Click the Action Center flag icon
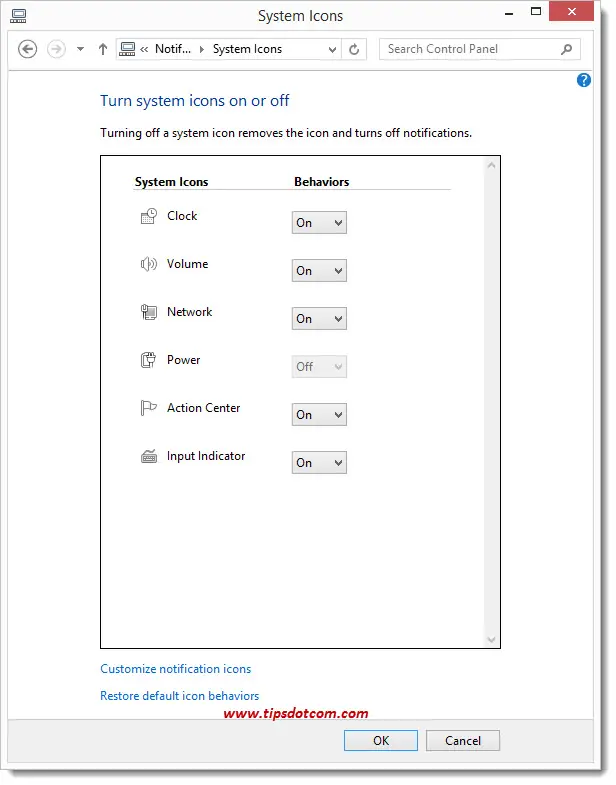The width and height of the screenshot is (616, 785). pyautogui.click(x=148, y=408)
